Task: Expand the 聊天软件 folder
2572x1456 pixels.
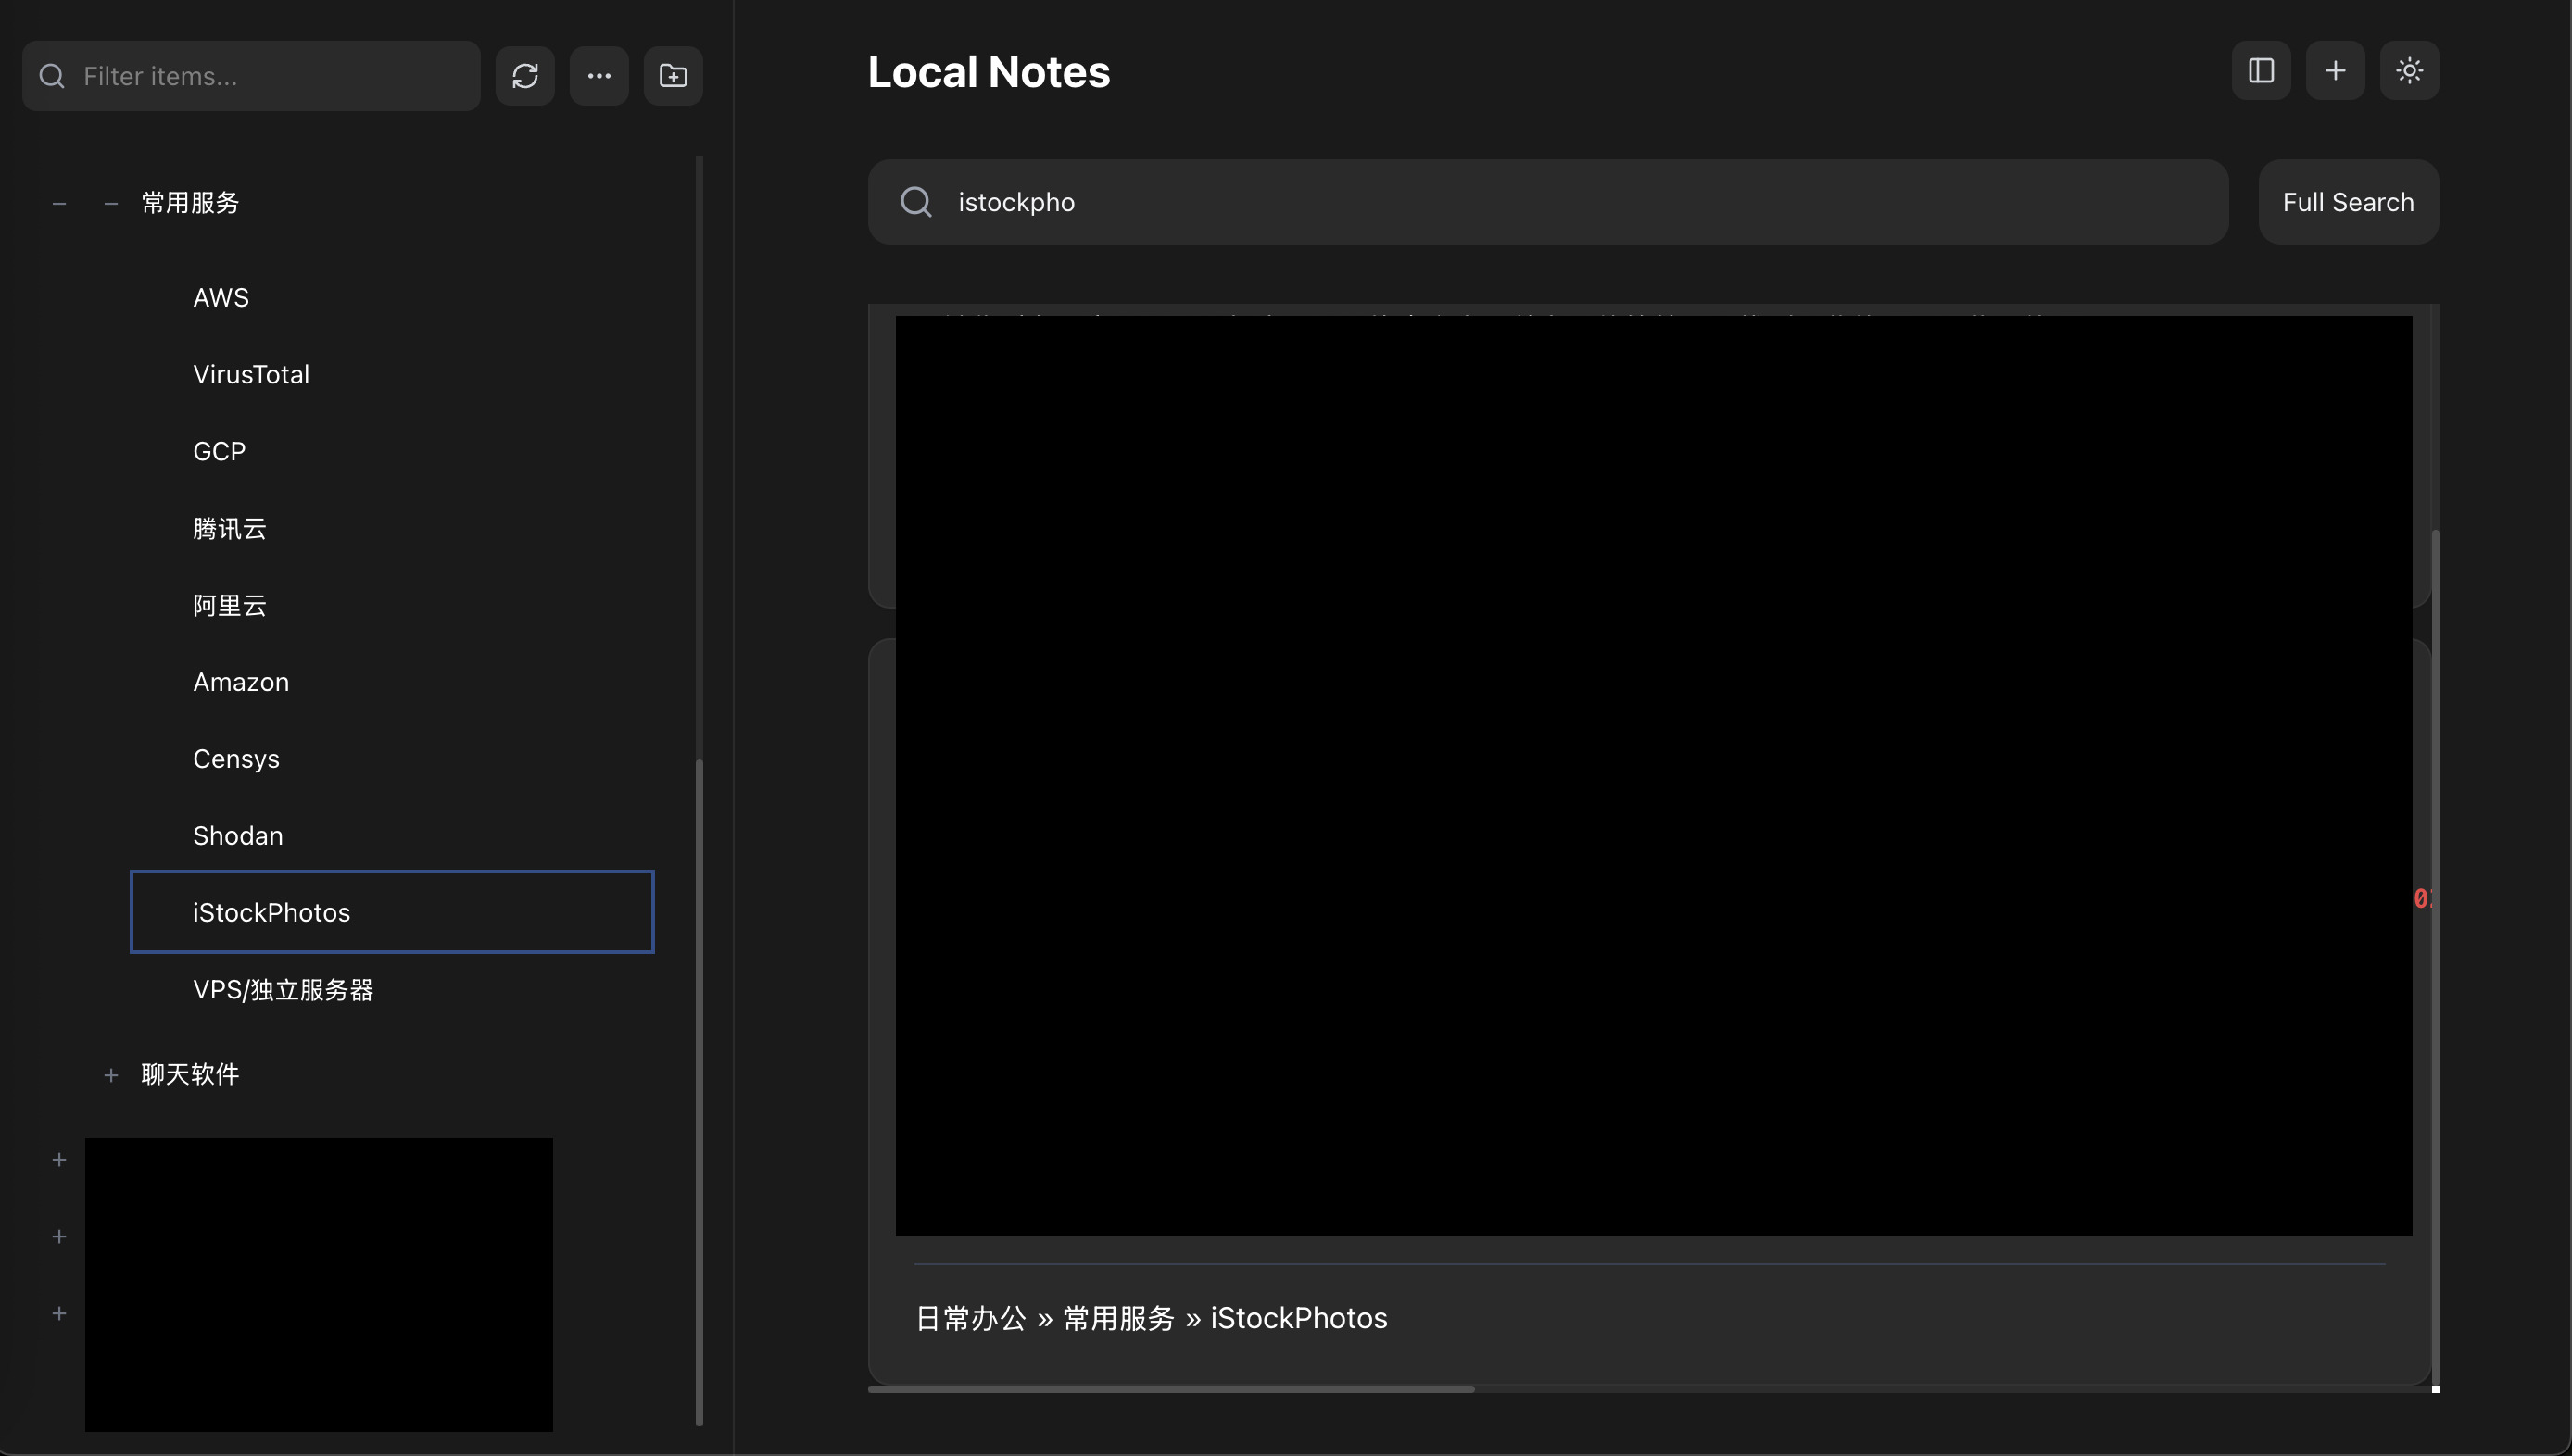Action: 111,1075
